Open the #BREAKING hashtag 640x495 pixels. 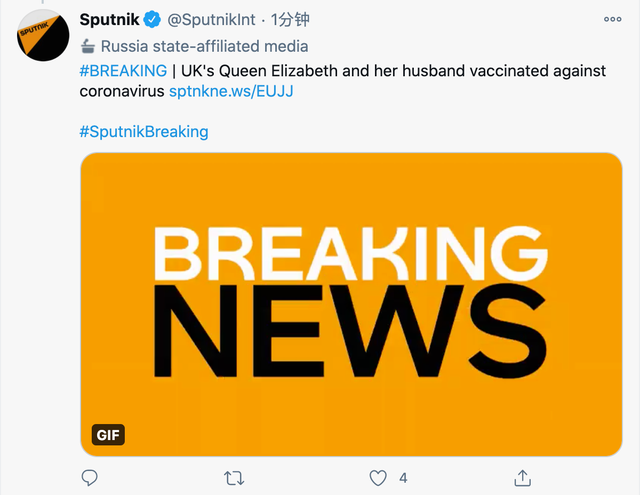coord(122,71)
